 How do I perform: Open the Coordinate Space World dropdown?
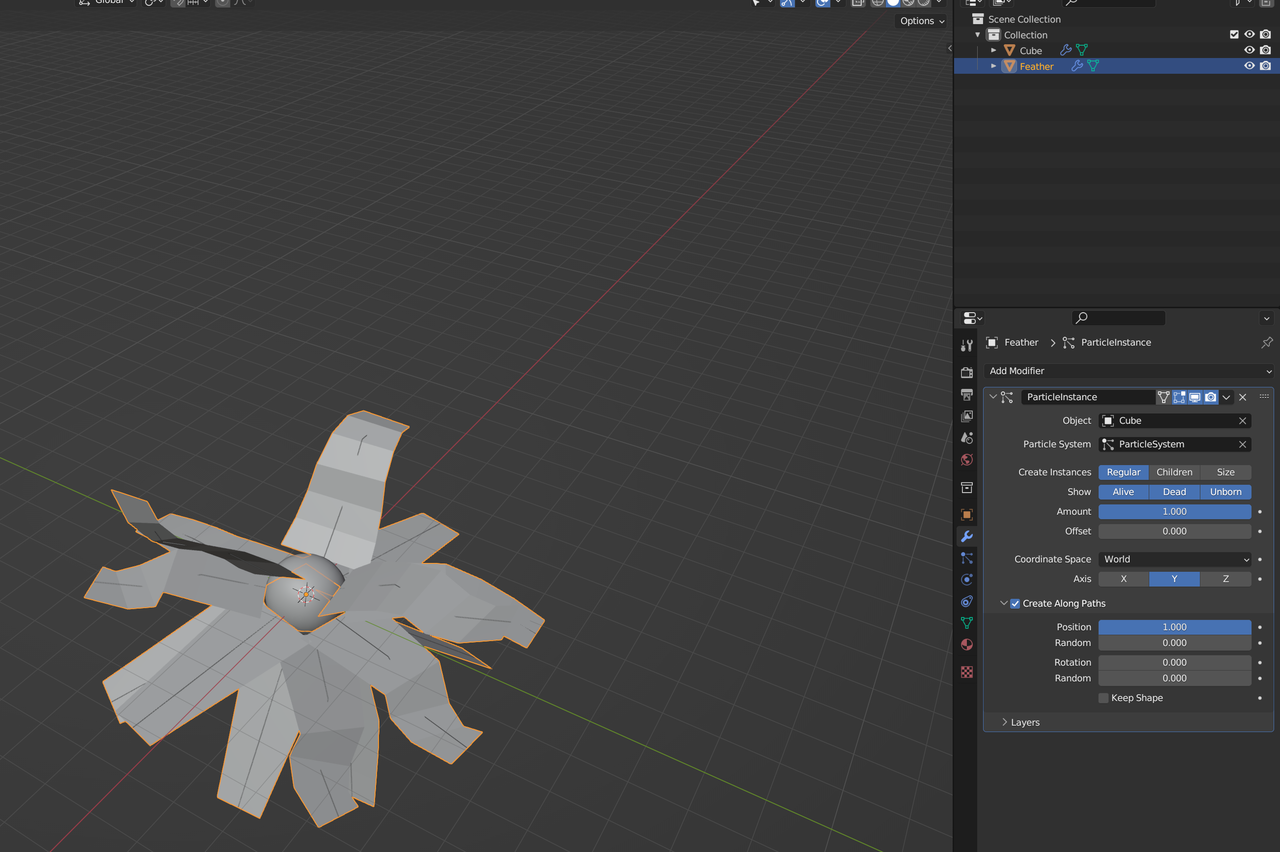(x=1174, y=559)
